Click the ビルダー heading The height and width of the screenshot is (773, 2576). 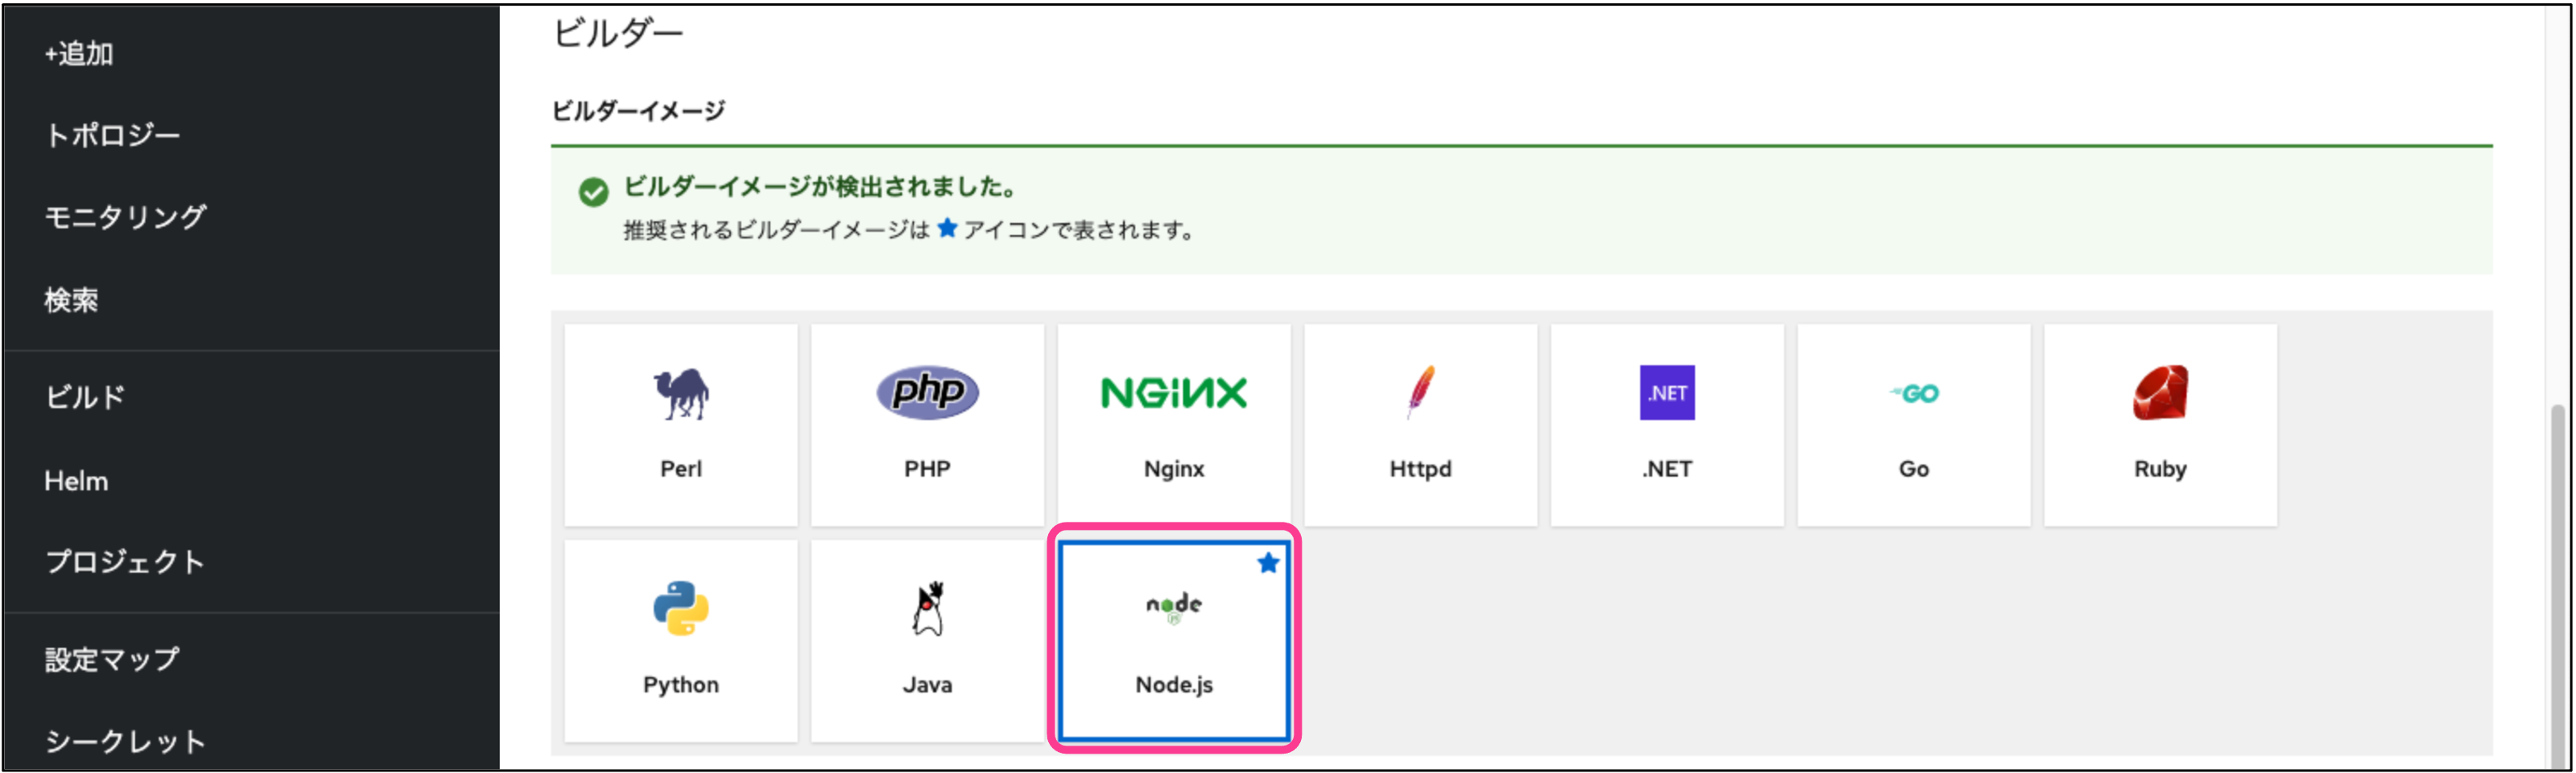618,33
